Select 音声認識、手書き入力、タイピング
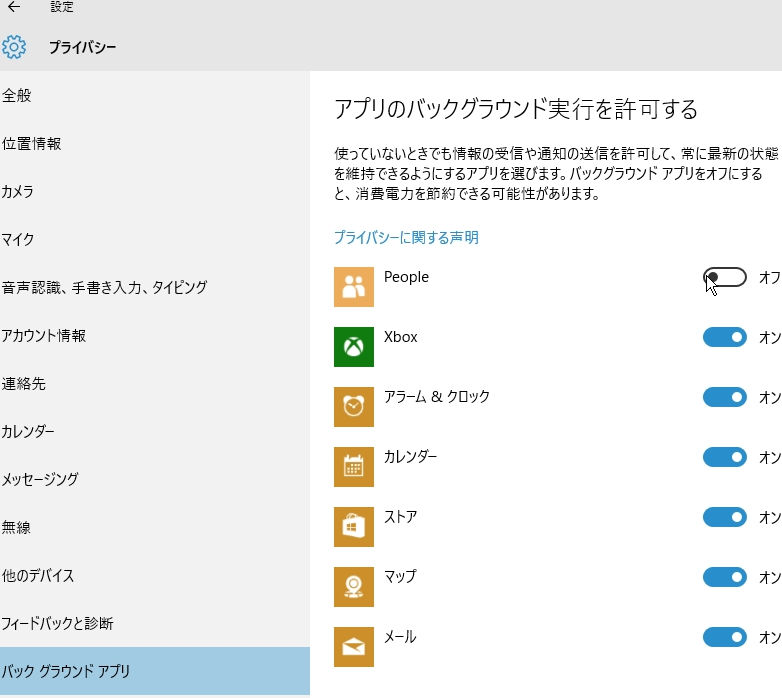This screenshot has height=698, width=782. click(x=155, y=287)
